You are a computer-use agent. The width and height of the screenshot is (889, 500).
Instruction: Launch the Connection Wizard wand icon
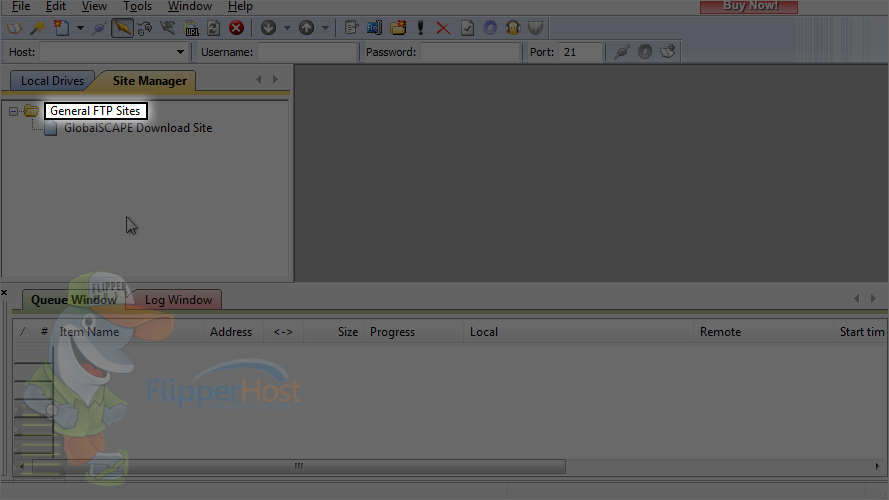37,28
